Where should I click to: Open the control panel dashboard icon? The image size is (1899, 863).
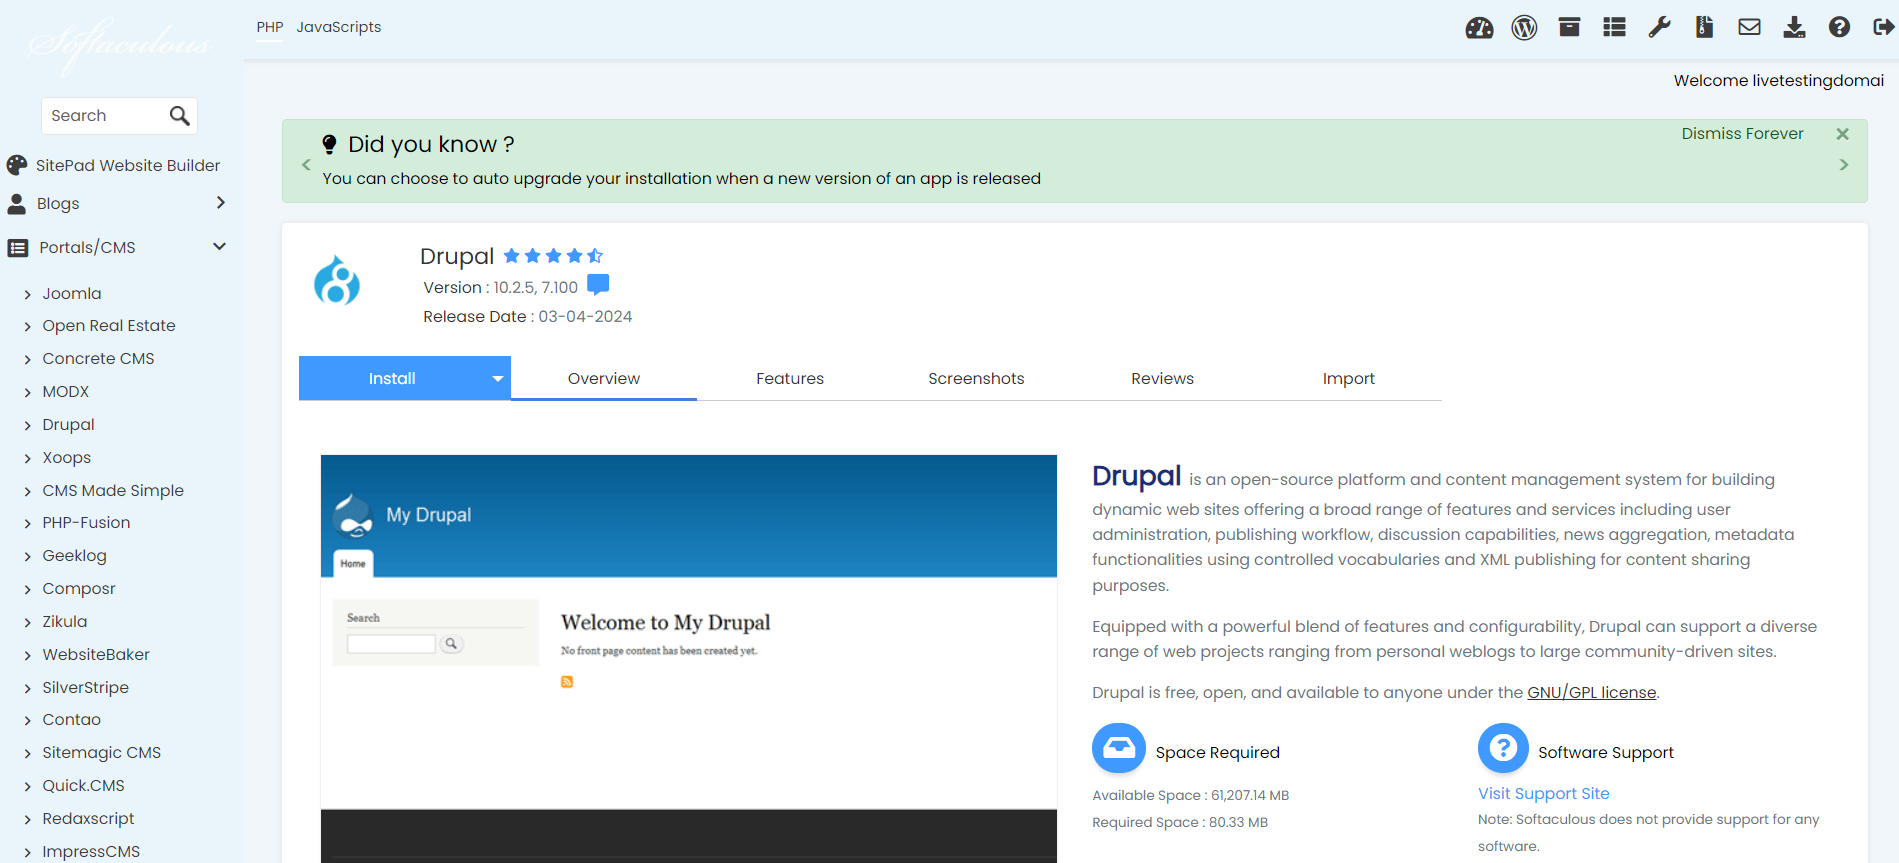[1479, 28]
